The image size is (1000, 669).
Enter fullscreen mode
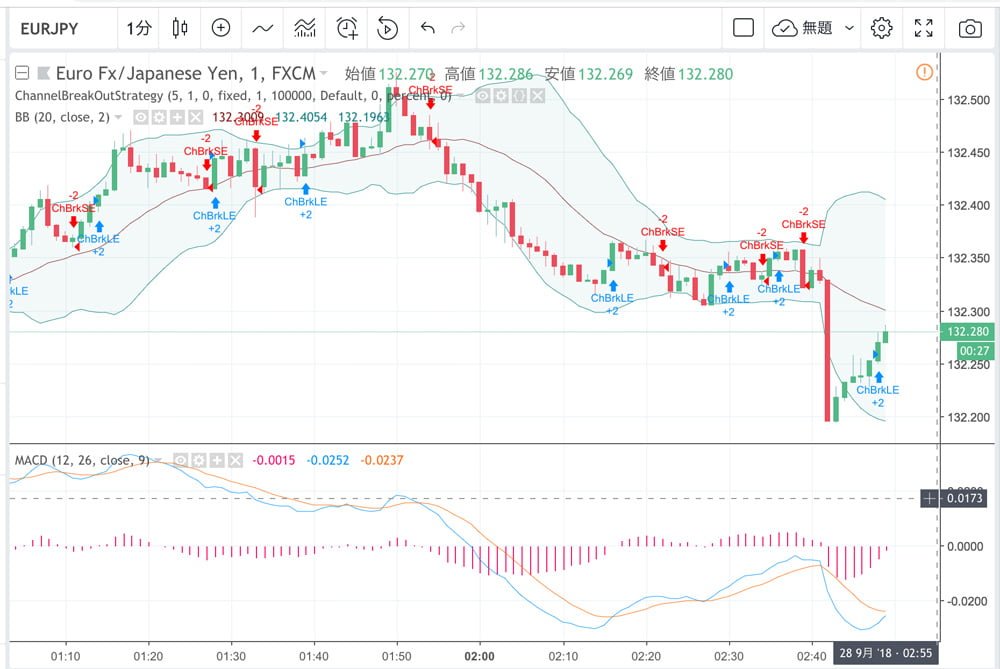[x=924, y=29]
